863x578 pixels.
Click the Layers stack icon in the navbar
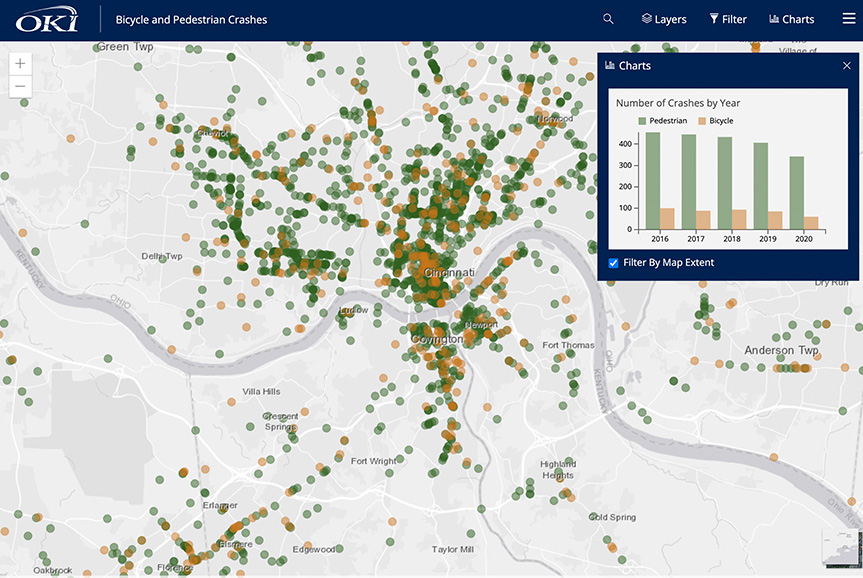tap(647, 18)
